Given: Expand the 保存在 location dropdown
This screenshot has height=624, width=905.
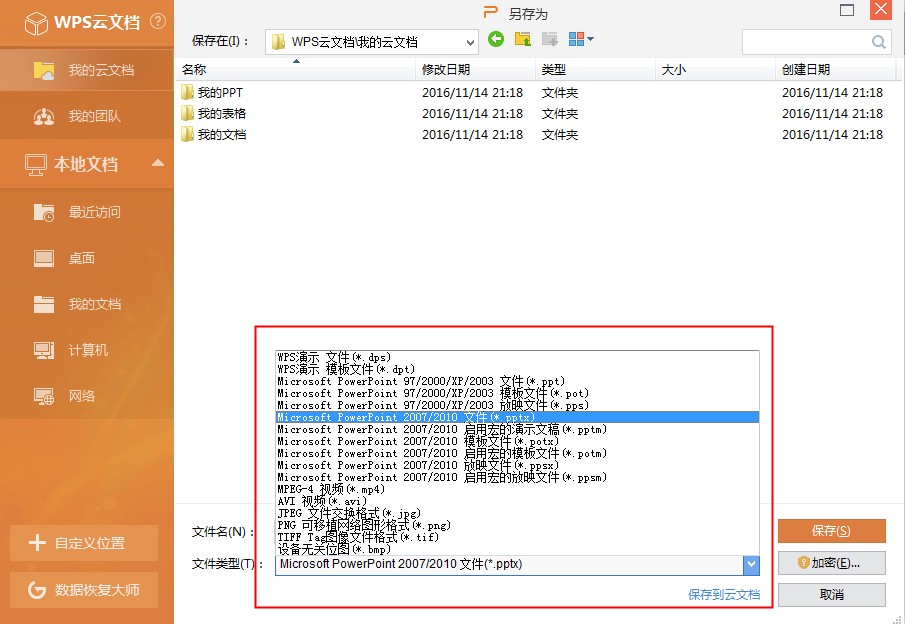Looking at the screenshot, I should click(470, 42).
